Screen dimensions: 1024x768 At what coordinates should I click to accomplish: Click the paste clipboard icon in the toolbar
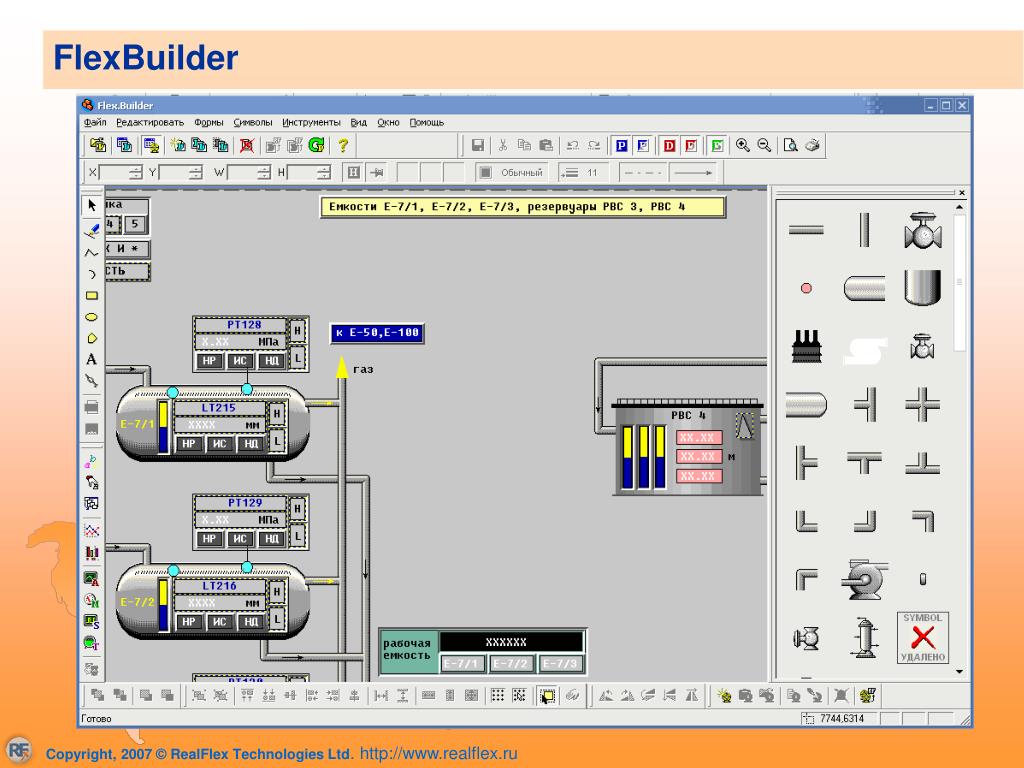(x=546, y=145)
